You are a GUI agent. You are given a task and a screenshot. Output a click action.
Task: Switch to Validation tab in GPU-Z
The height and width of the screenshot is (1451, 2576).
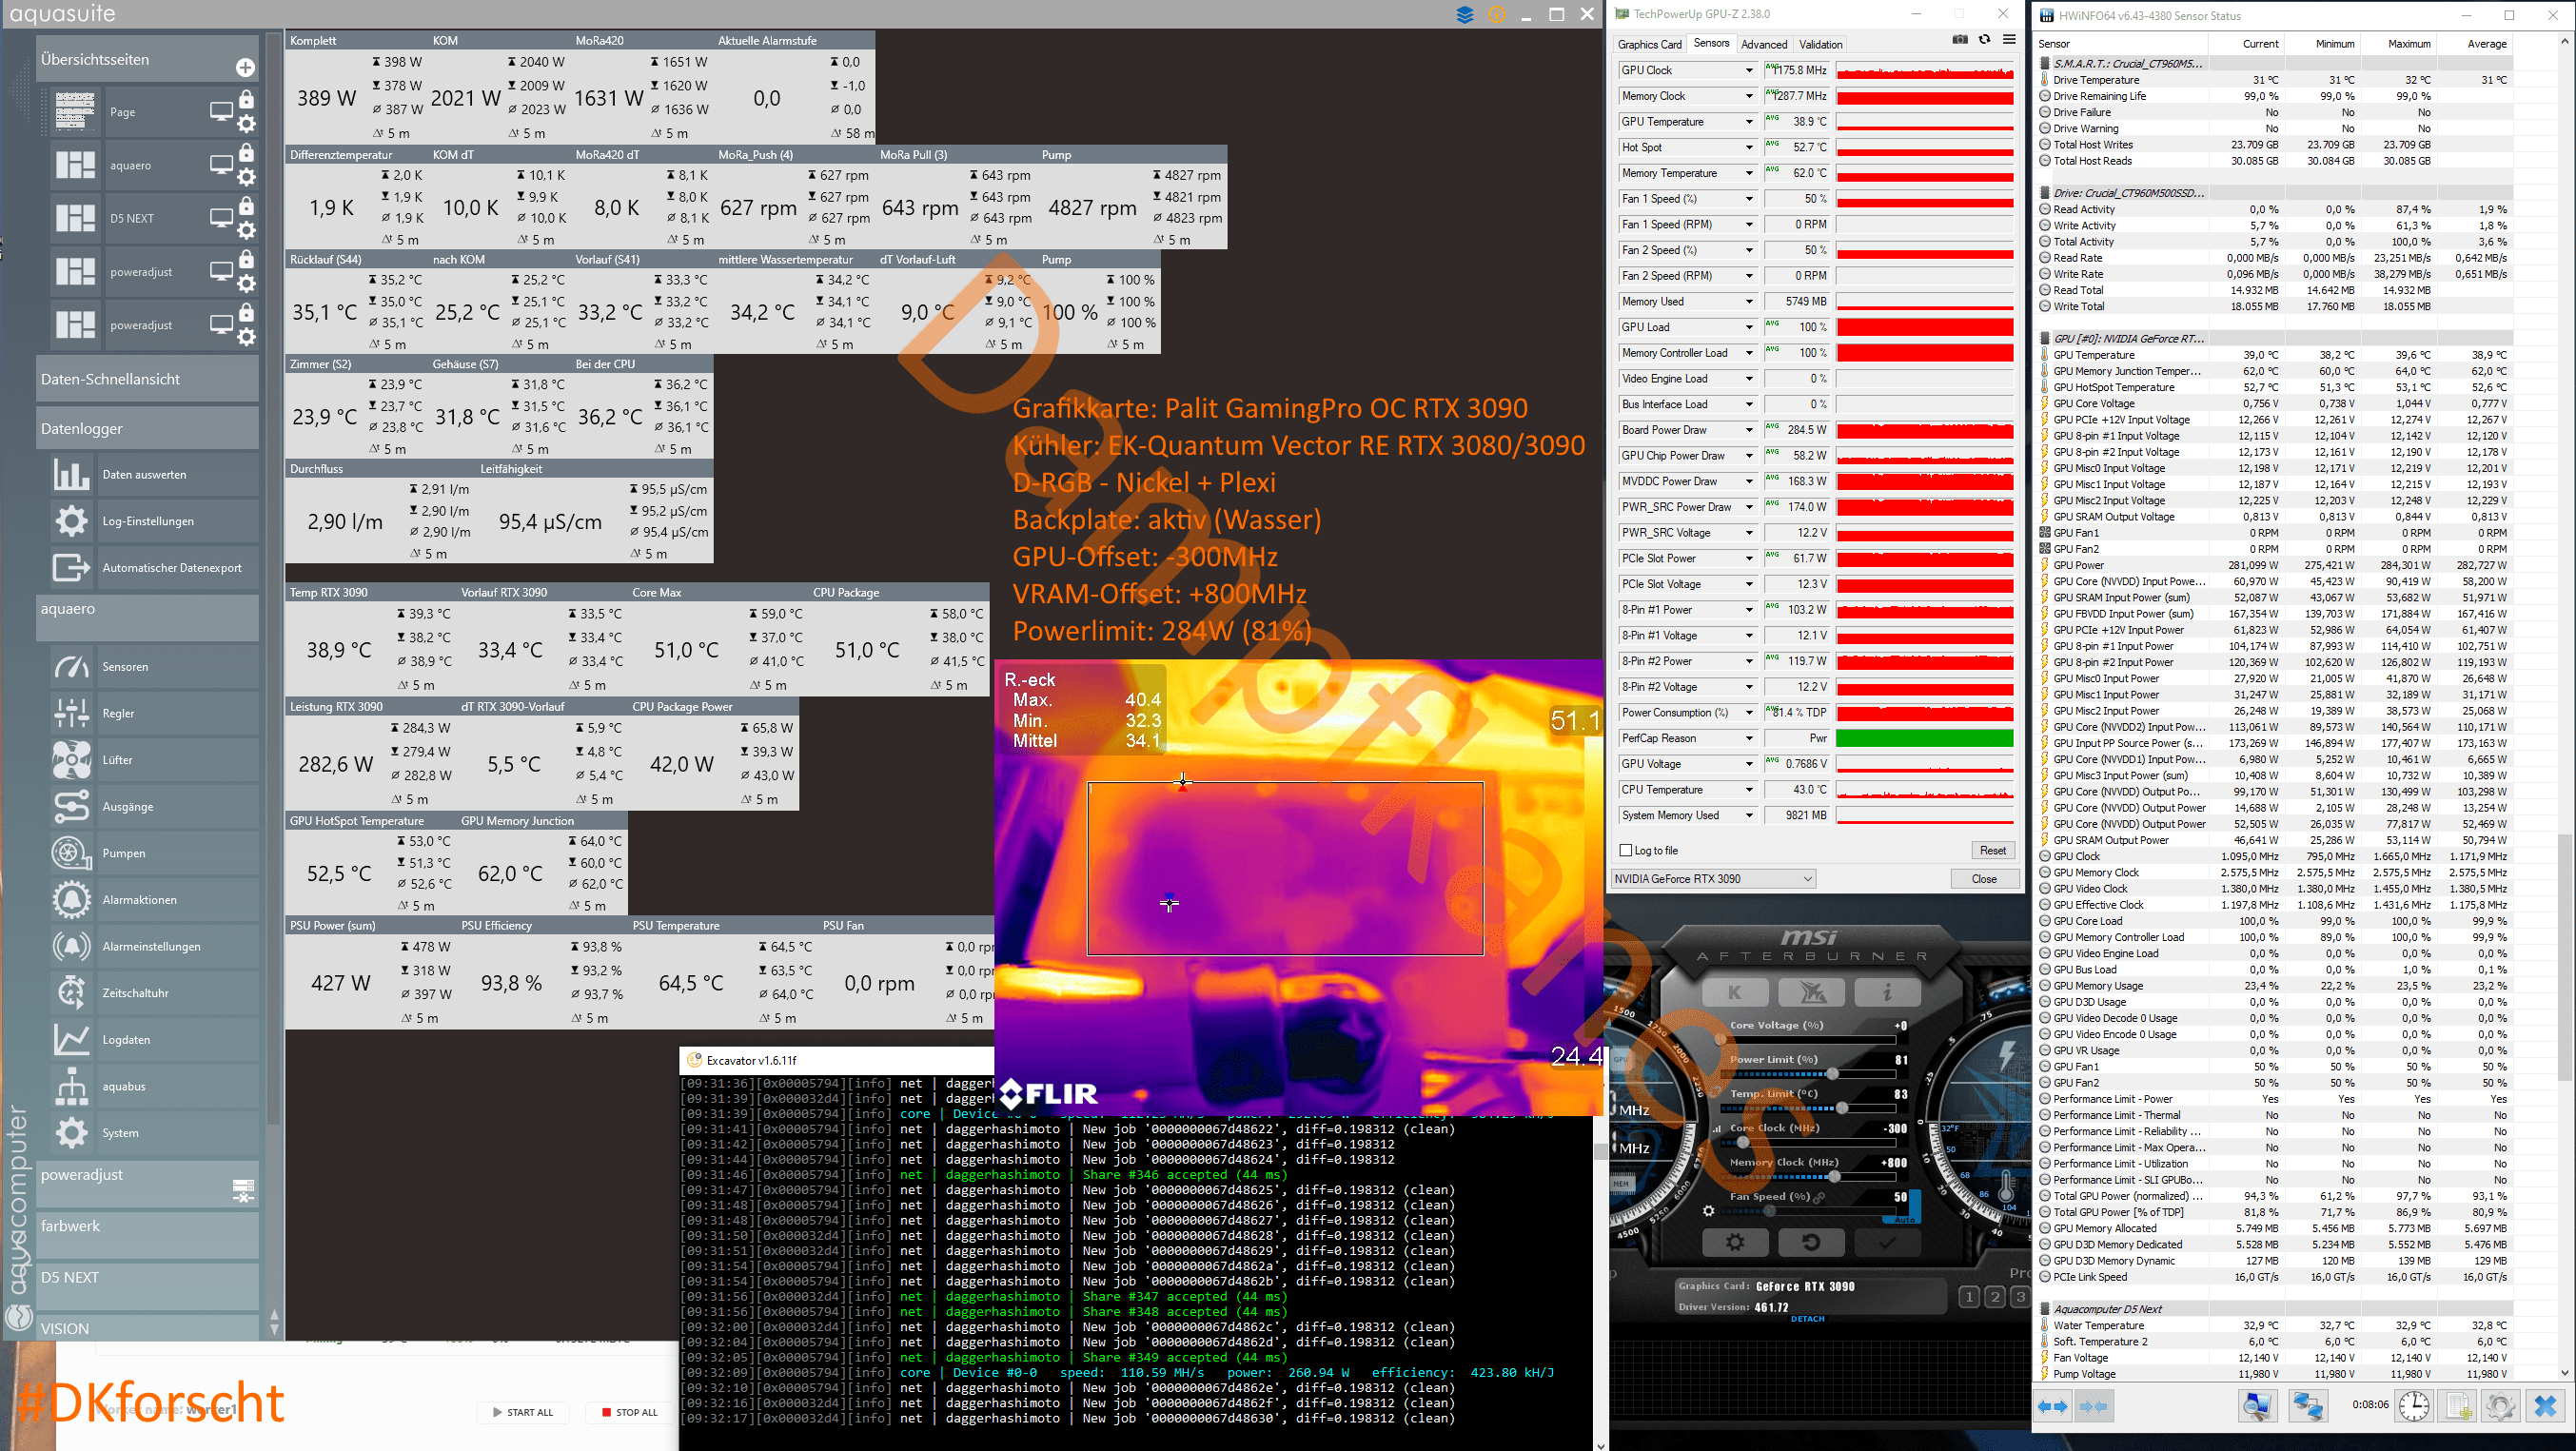point(1821,44)
